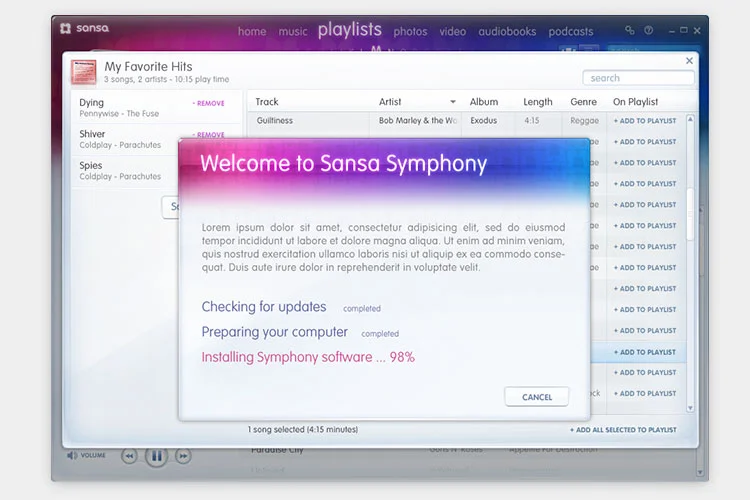Click the My Favorite Hits album thumbnail
This screenshot has height=500, width=750.
click(83, 72)
